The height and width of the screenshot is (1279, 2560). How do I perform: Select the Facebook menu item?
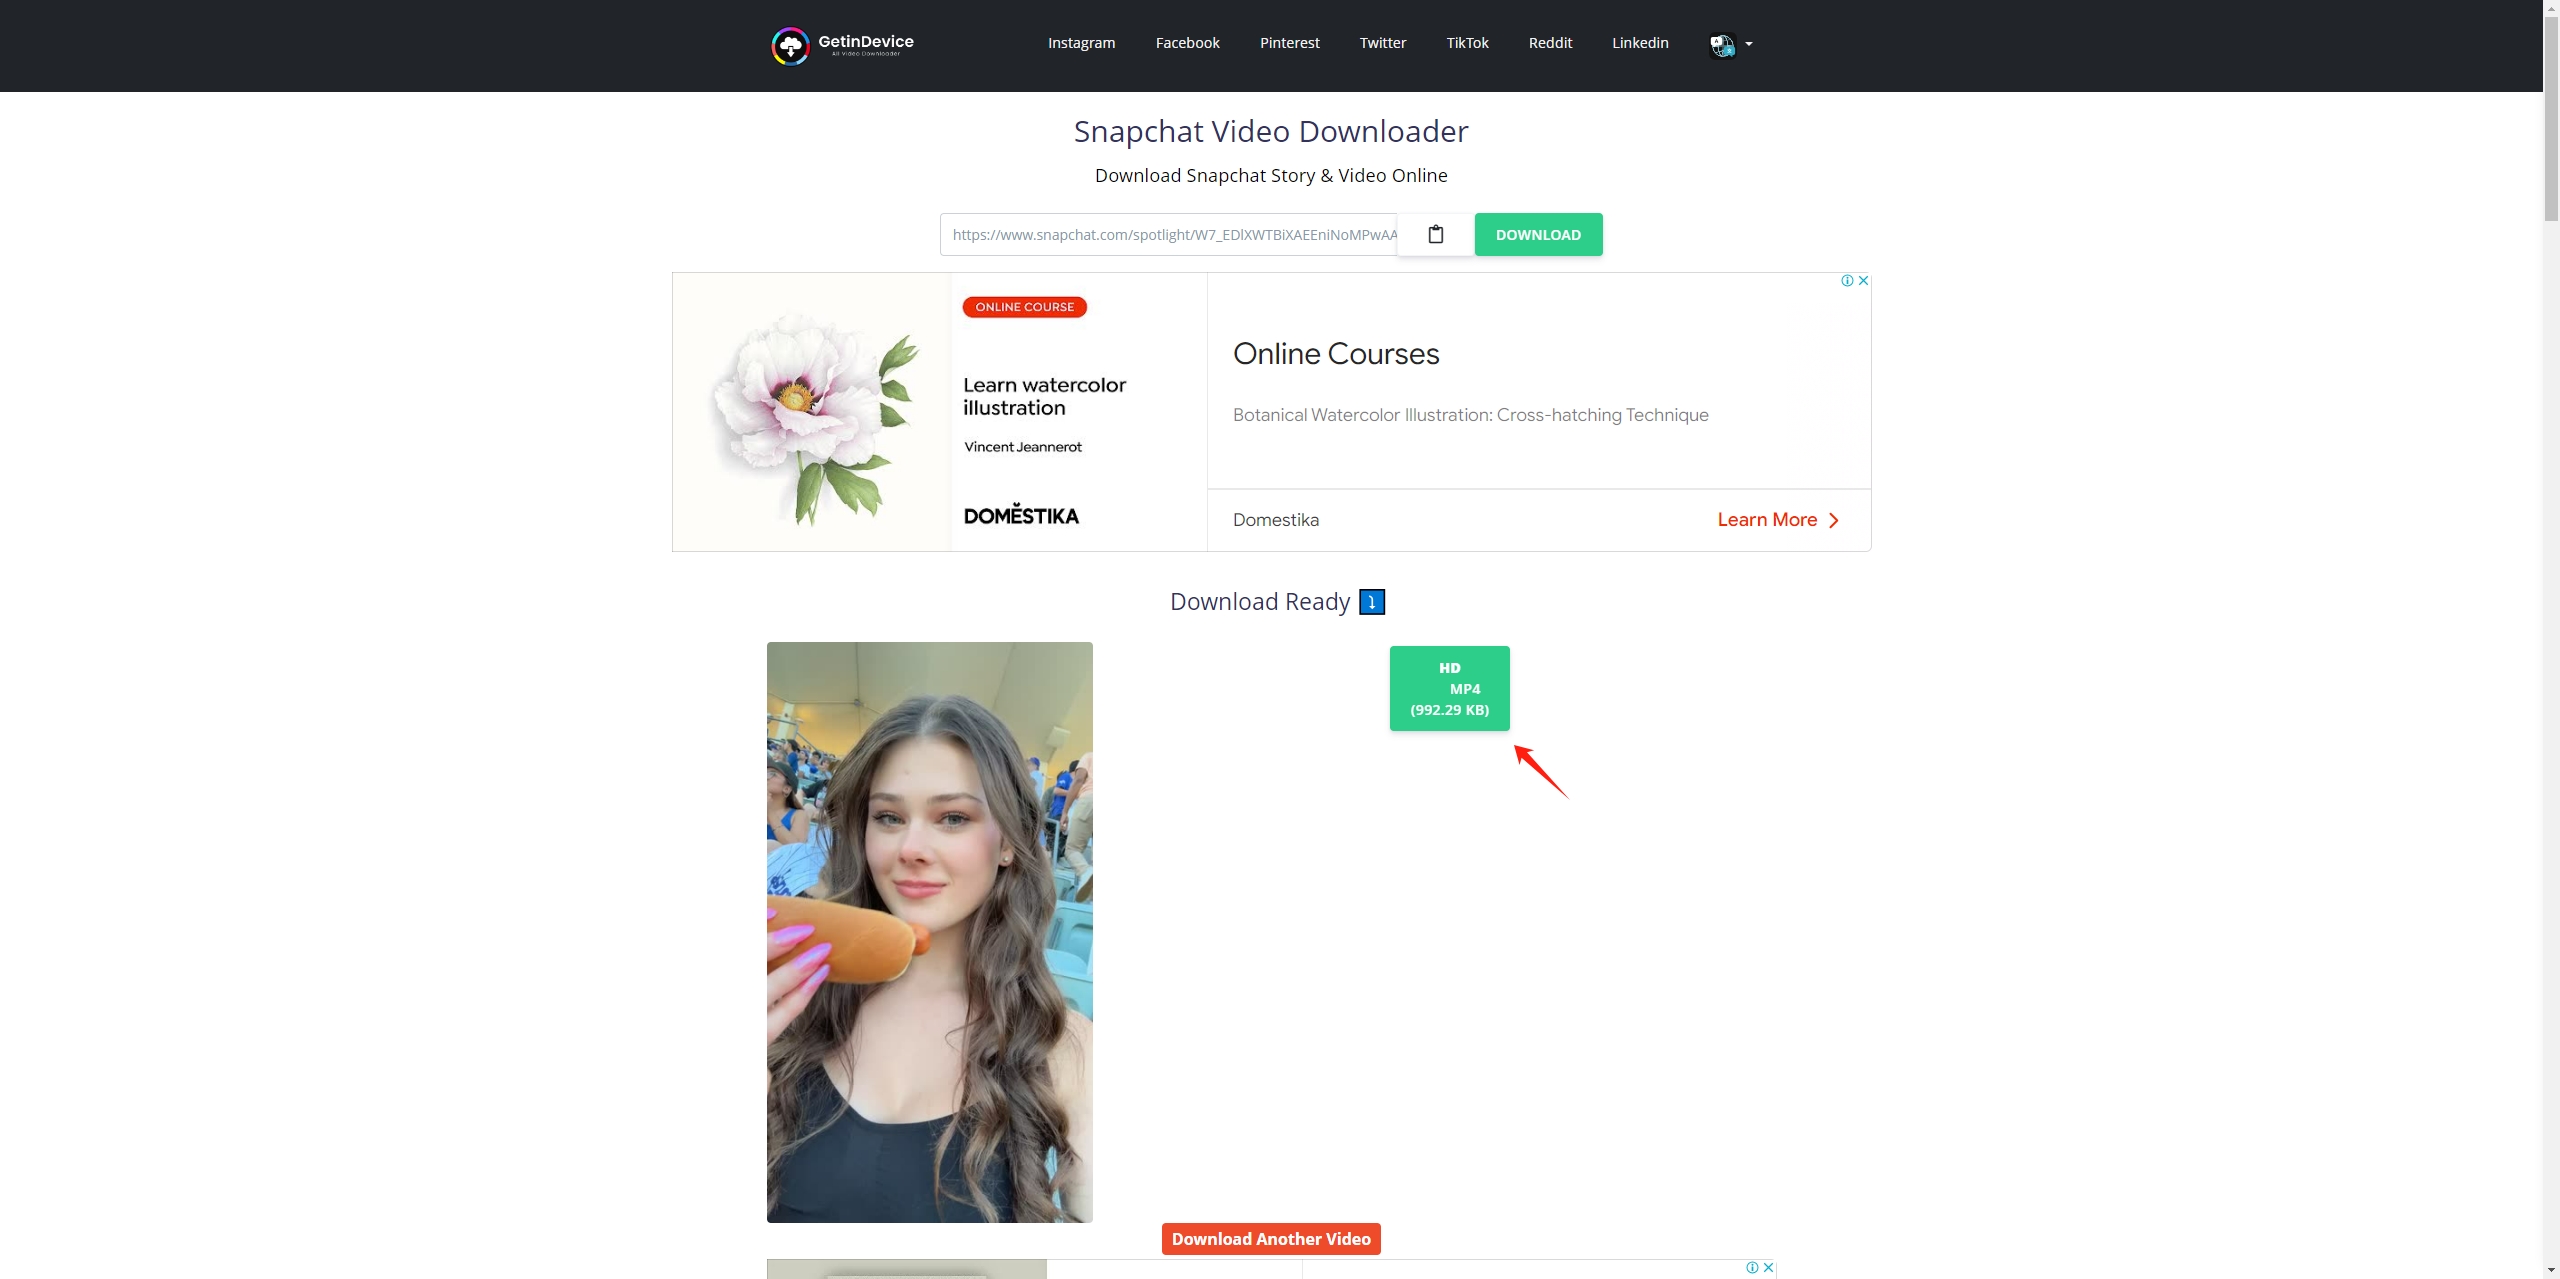(x=1187, y=44)
